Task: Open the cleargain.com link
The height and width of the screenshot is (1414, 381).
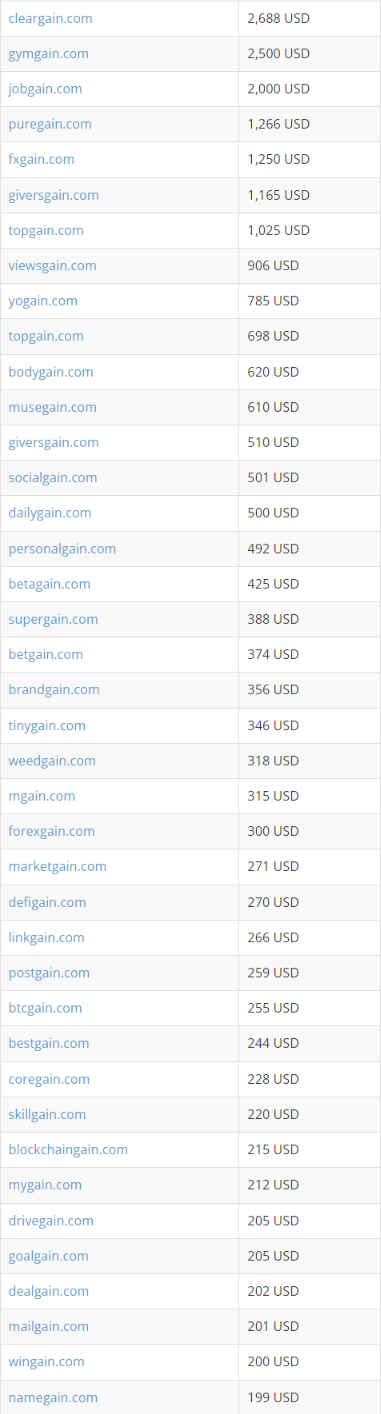Action: (50, 18)
